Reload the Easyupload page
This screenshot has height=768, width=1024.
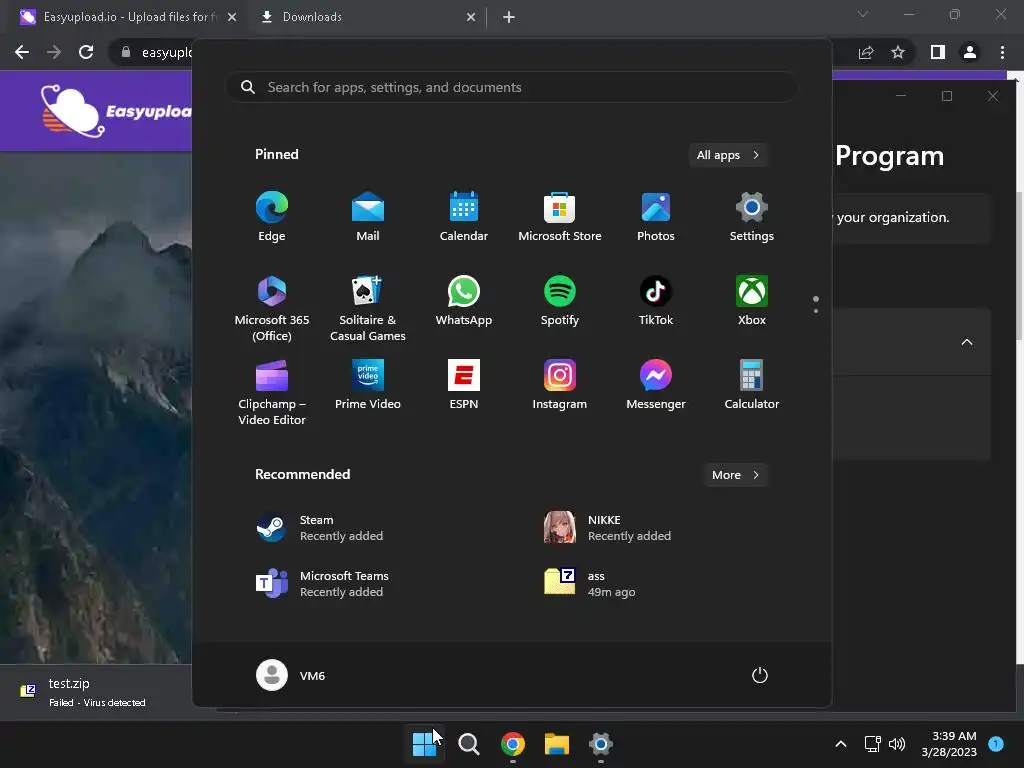pos(86,52)
